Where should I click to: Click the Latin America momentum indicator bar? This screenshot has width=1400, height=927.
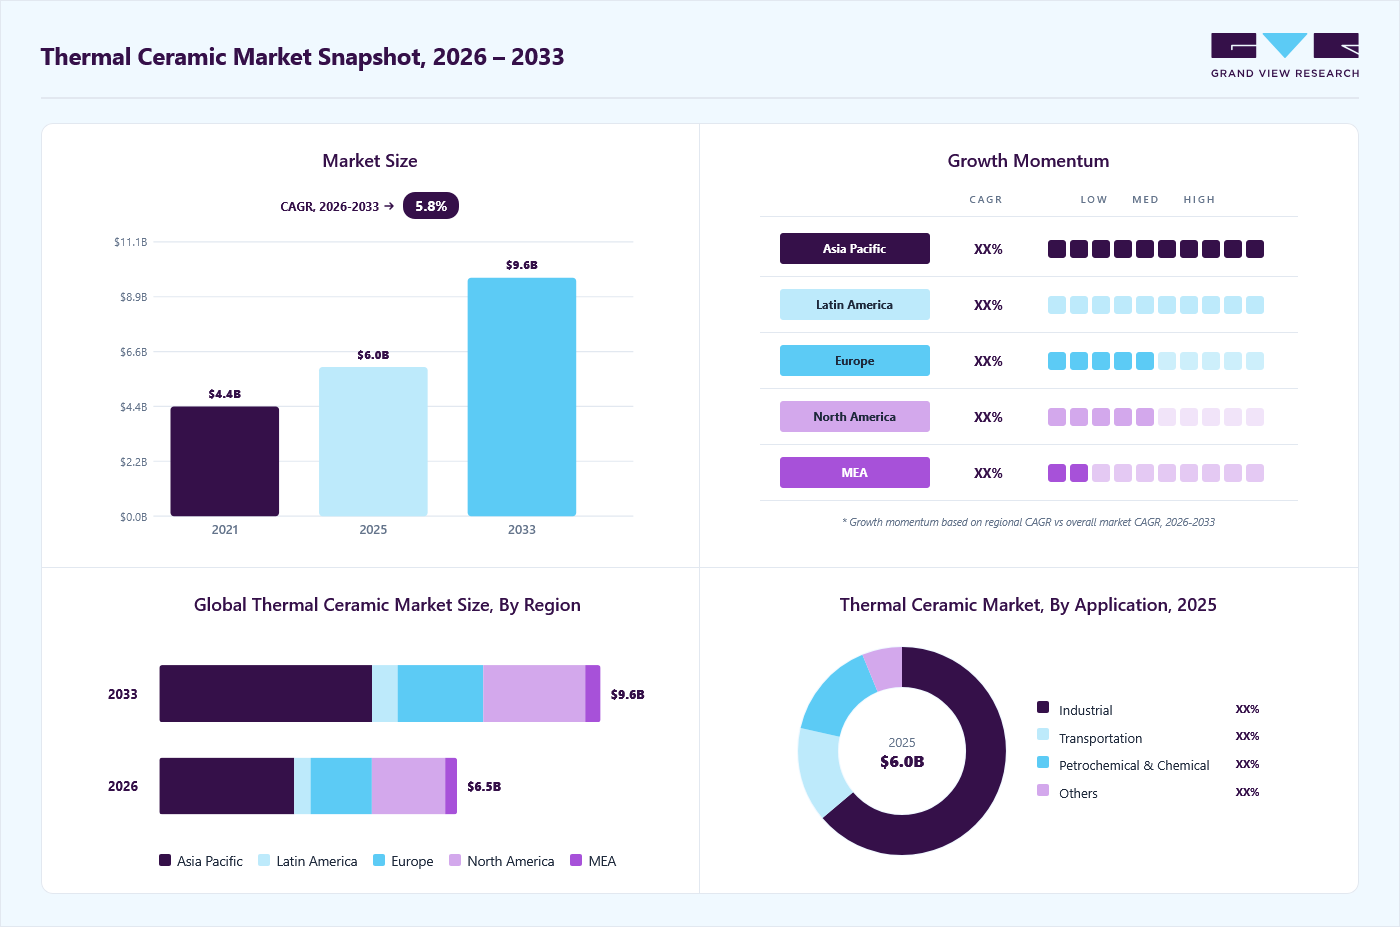click(1156, 305)
